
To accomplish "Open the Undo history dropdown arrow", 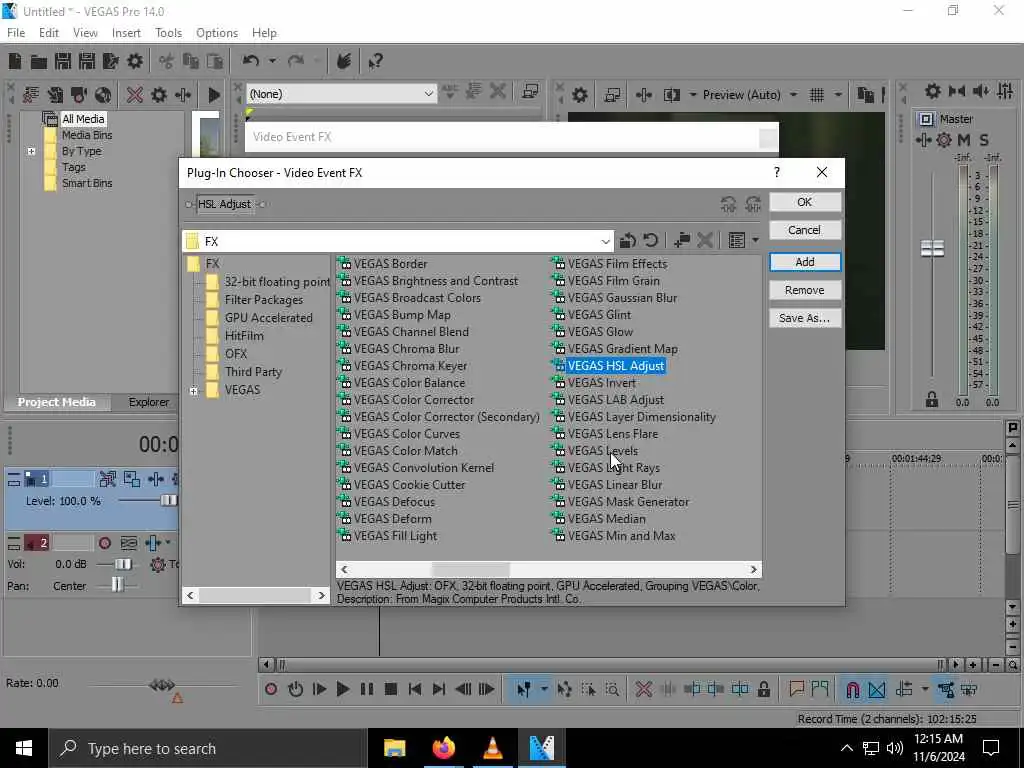I will coord(272,61).
